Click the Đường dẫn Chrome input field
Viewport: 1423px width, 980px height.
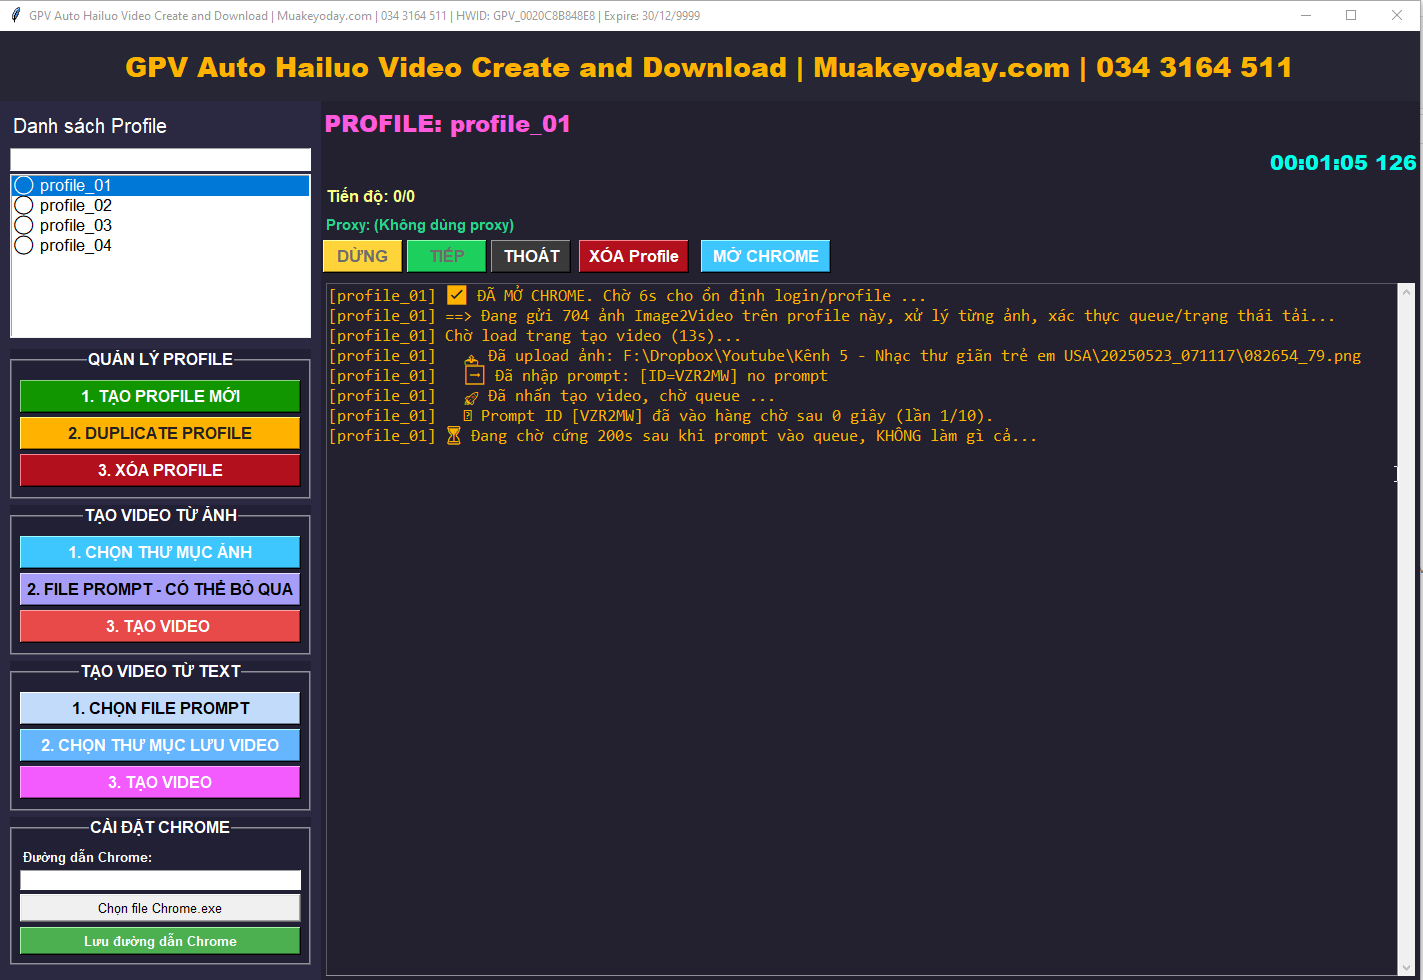pyautogui.click(x=160, y=880)
